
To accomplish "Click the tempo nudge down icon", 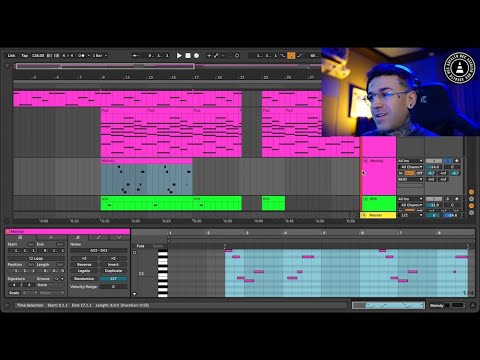I will [50, 56].
